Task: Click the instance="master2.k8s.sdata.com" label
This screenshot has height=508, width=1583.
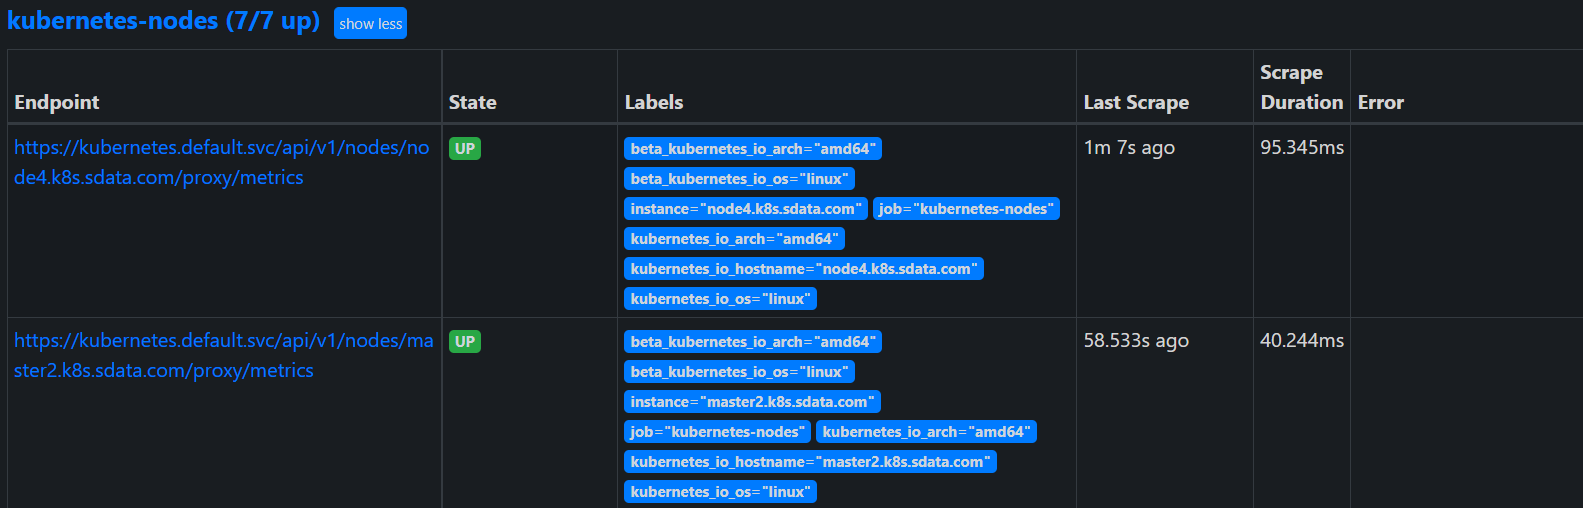Action: point(752,402)
